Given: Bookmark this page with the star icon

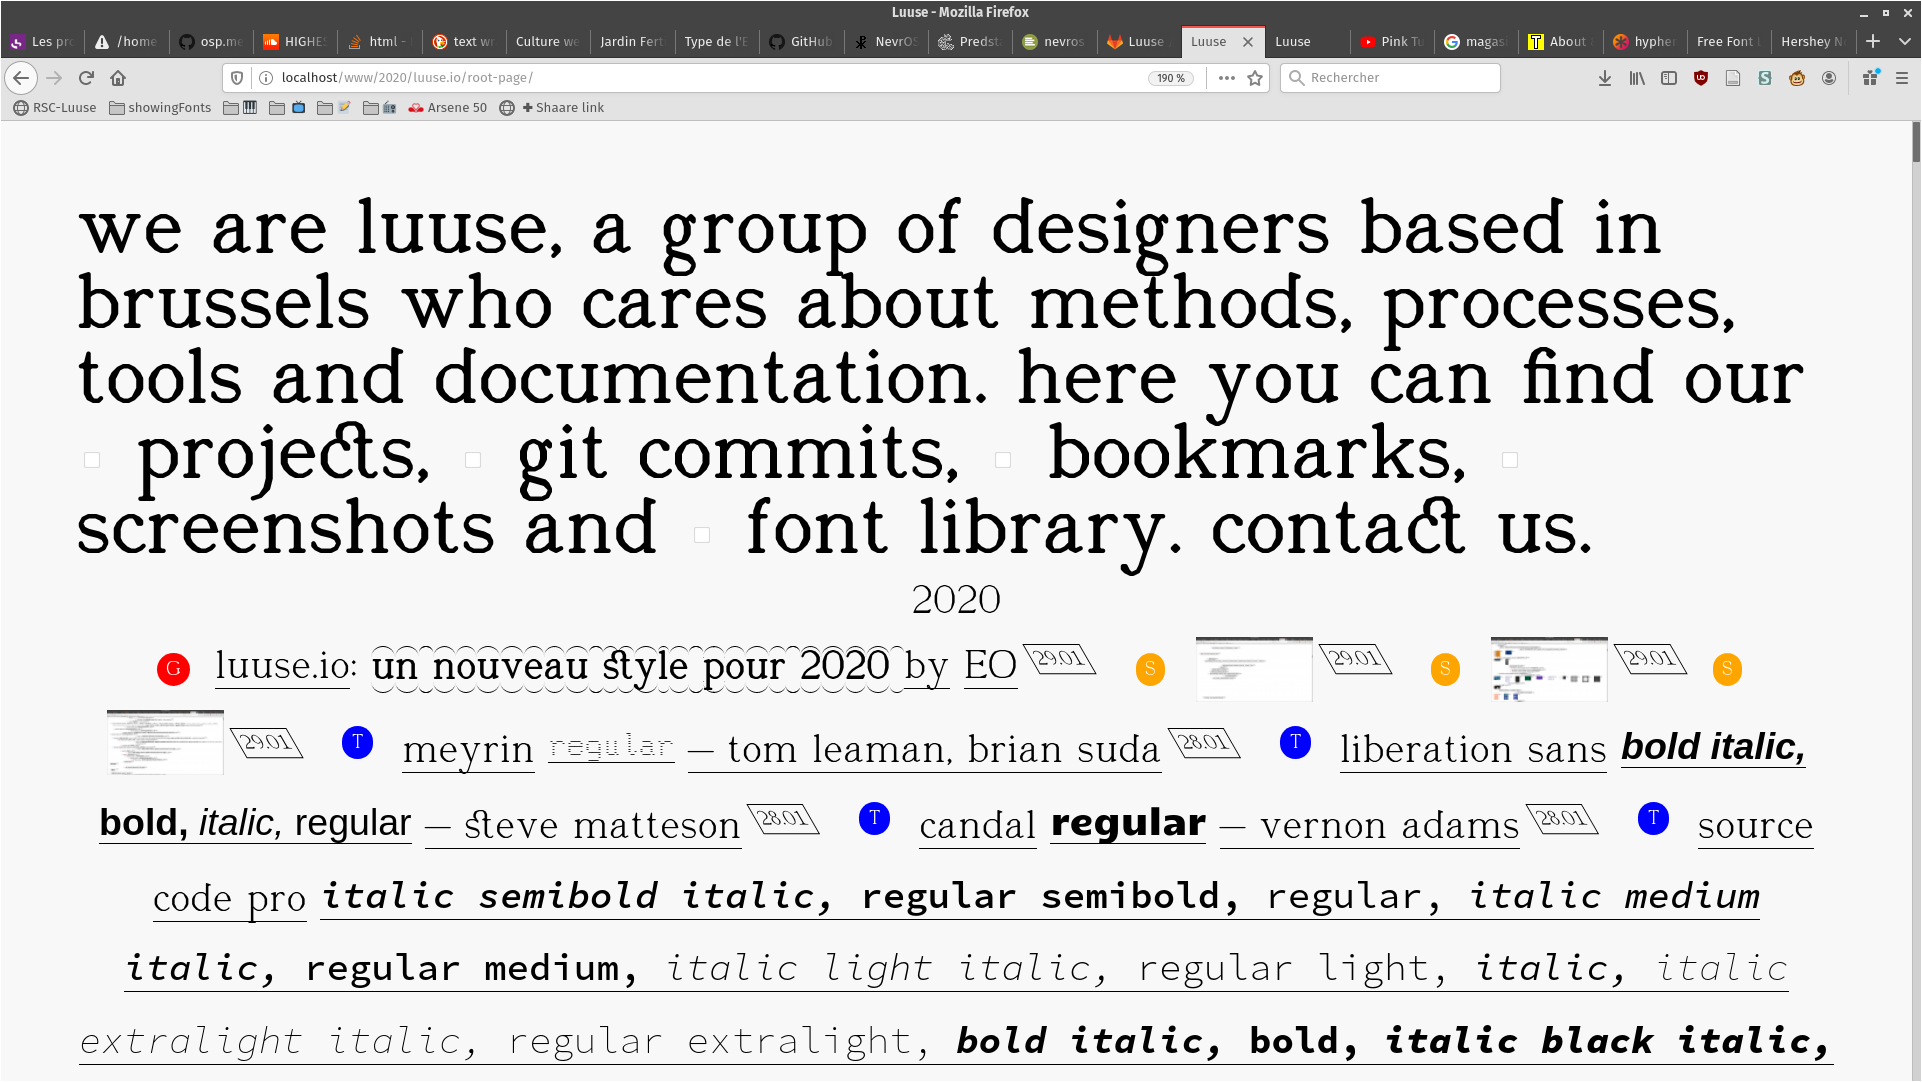Looking at the screenshot, I should tap(1255, 78).
